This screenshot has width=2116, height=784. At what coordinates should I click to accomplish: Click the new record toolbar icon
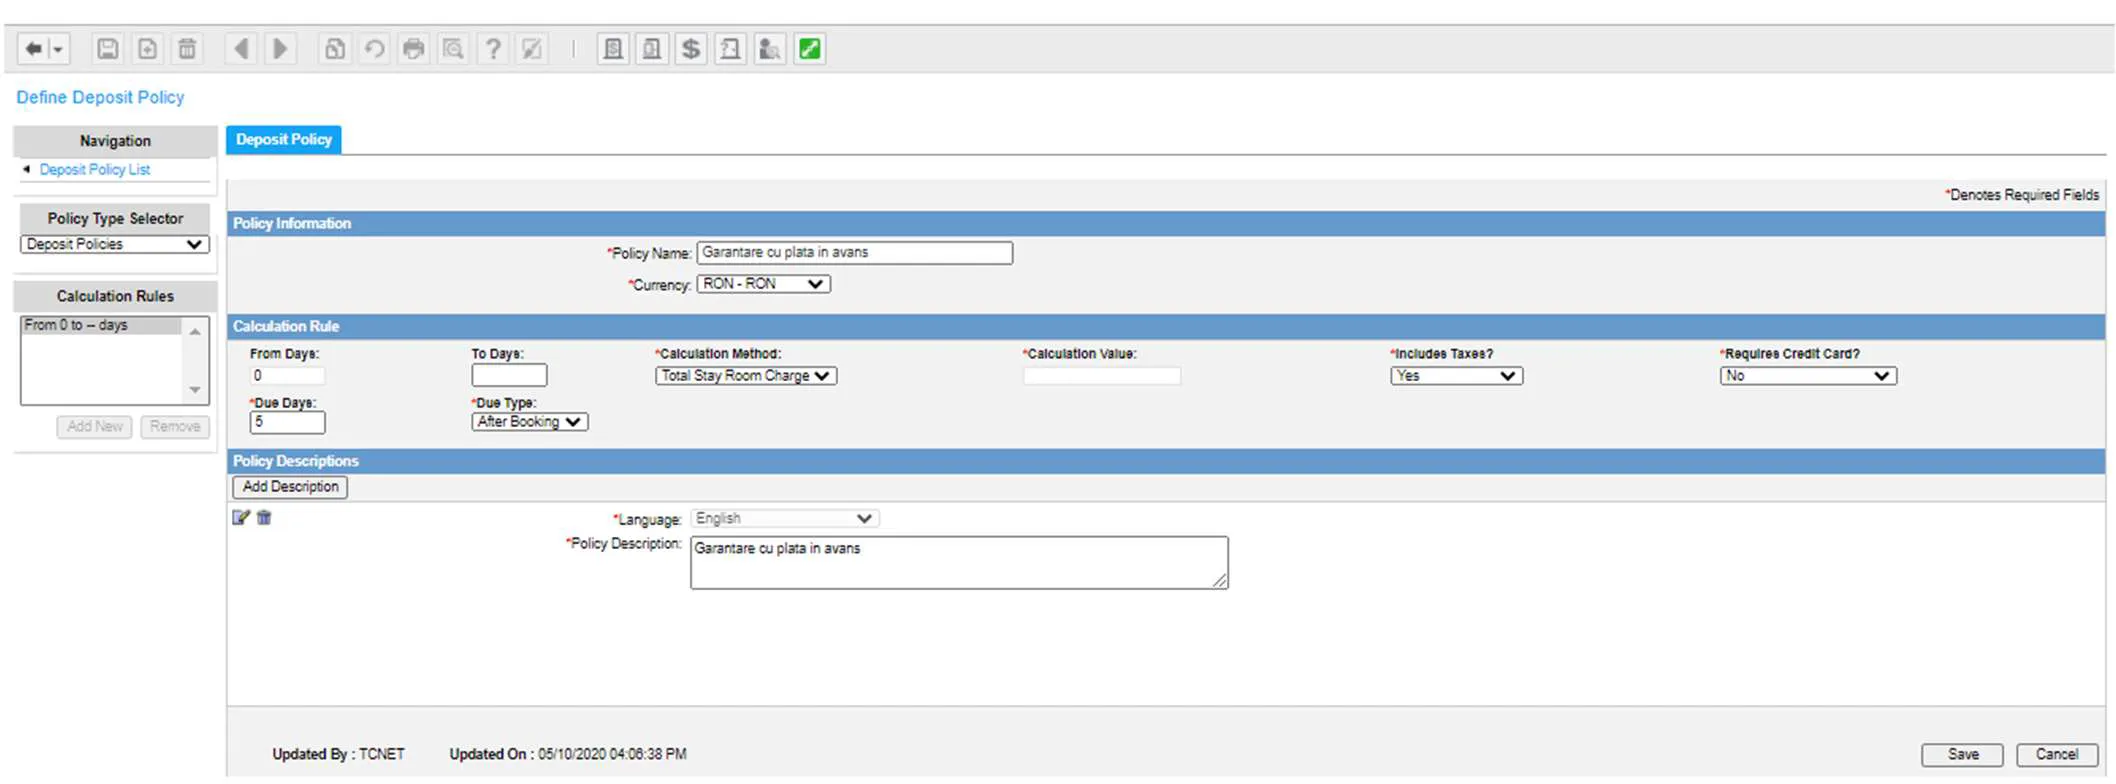pos(147,49)
